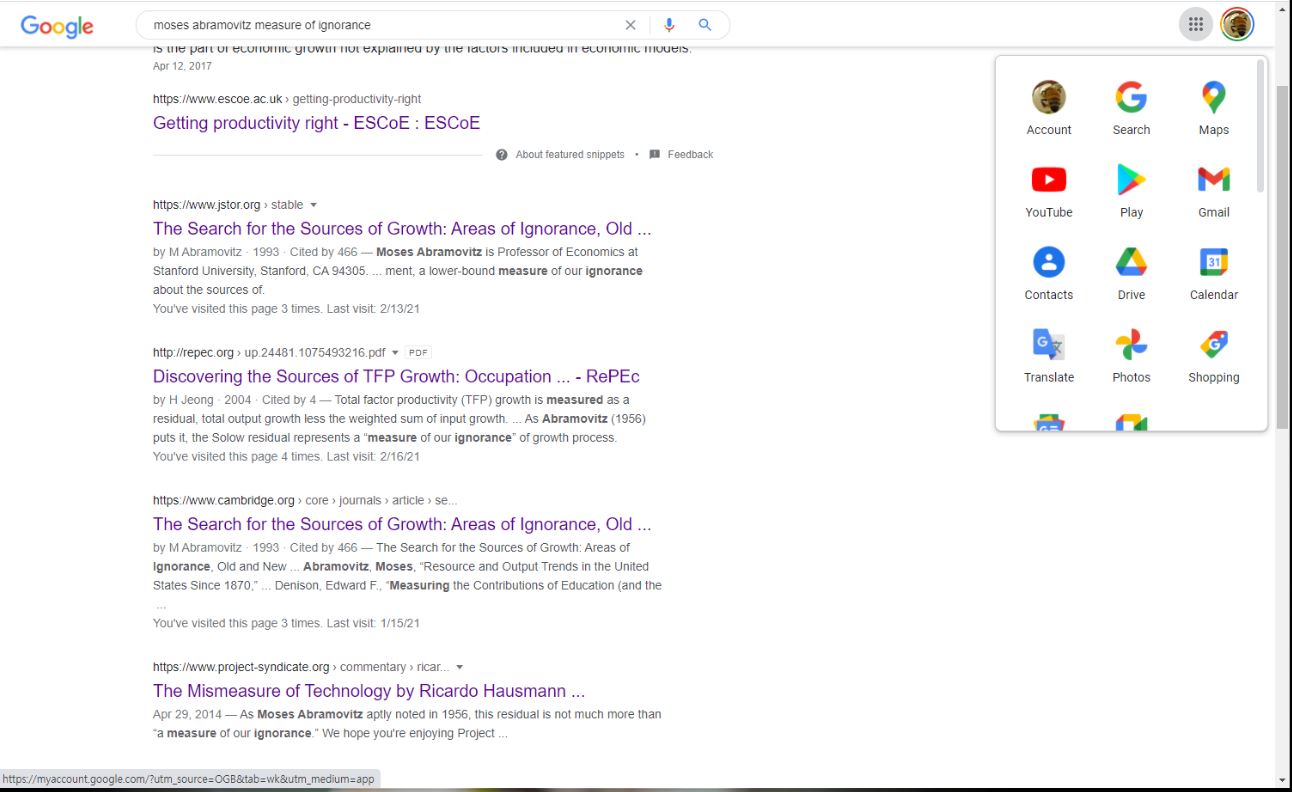Expand project-syndicate.org result options arrow
The height and width of the screenshot is (792, 1292).
(x=459, y=667)
